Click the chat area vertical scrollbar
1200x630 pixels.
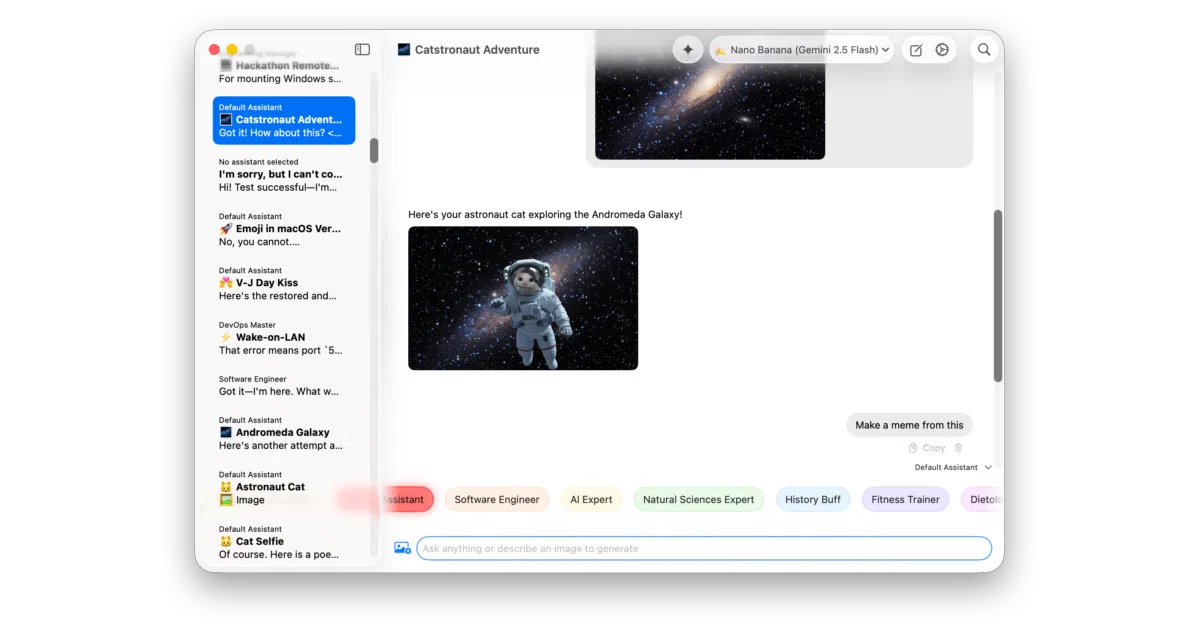pyautogui.click(x=997, y=296)
